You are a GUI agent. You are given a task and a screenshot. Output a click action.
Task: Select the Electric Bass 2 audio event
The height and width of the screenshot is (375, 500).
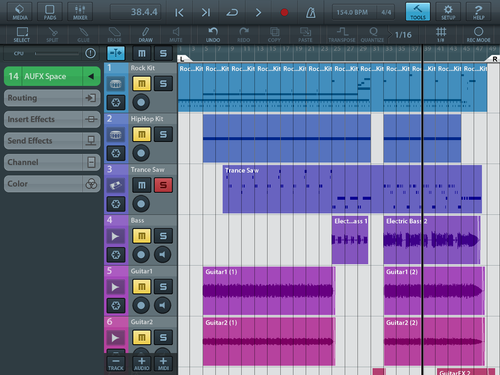click(x=432, y=240)
